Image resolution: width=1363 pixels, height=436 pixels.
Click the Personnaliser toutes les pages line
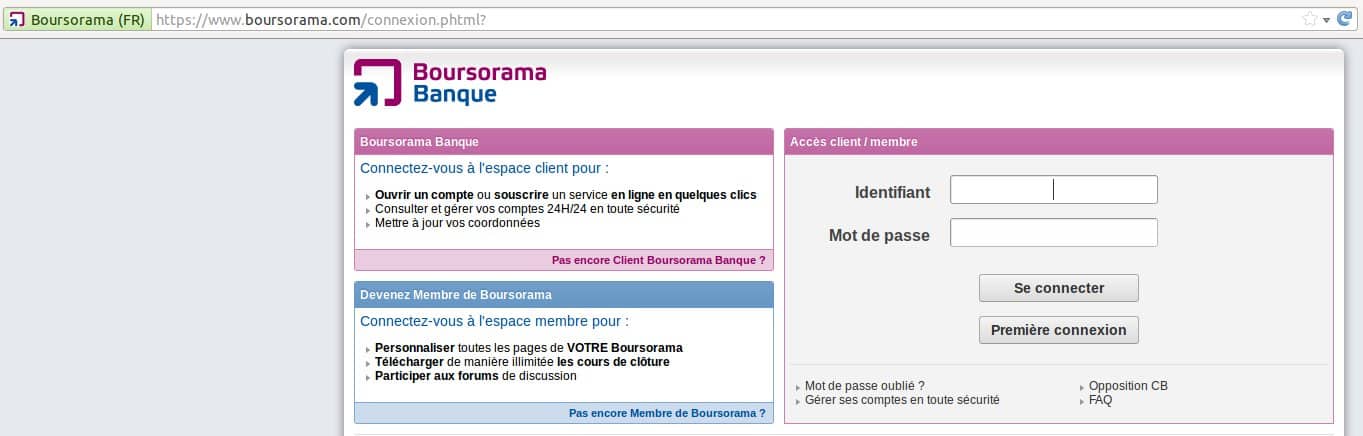click(529, 348)
